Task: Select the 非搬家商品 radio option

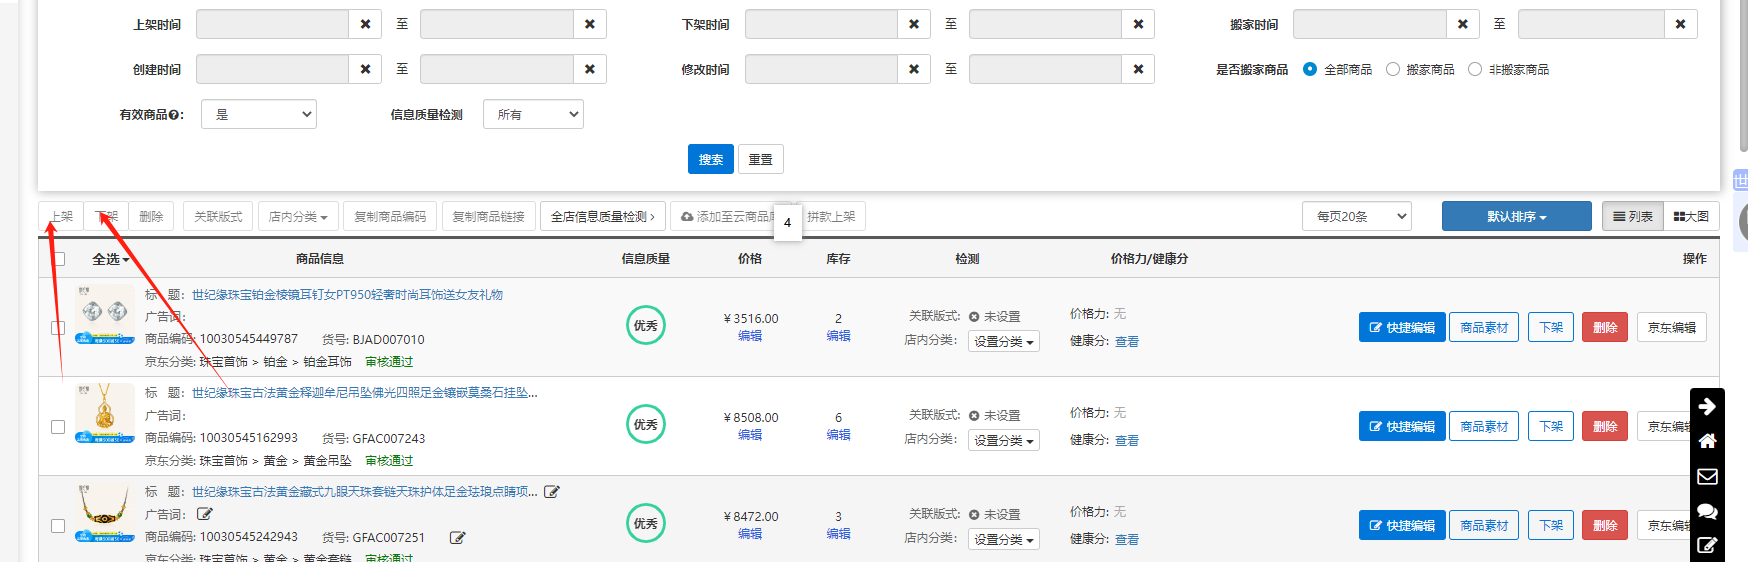Action: 1474,69
